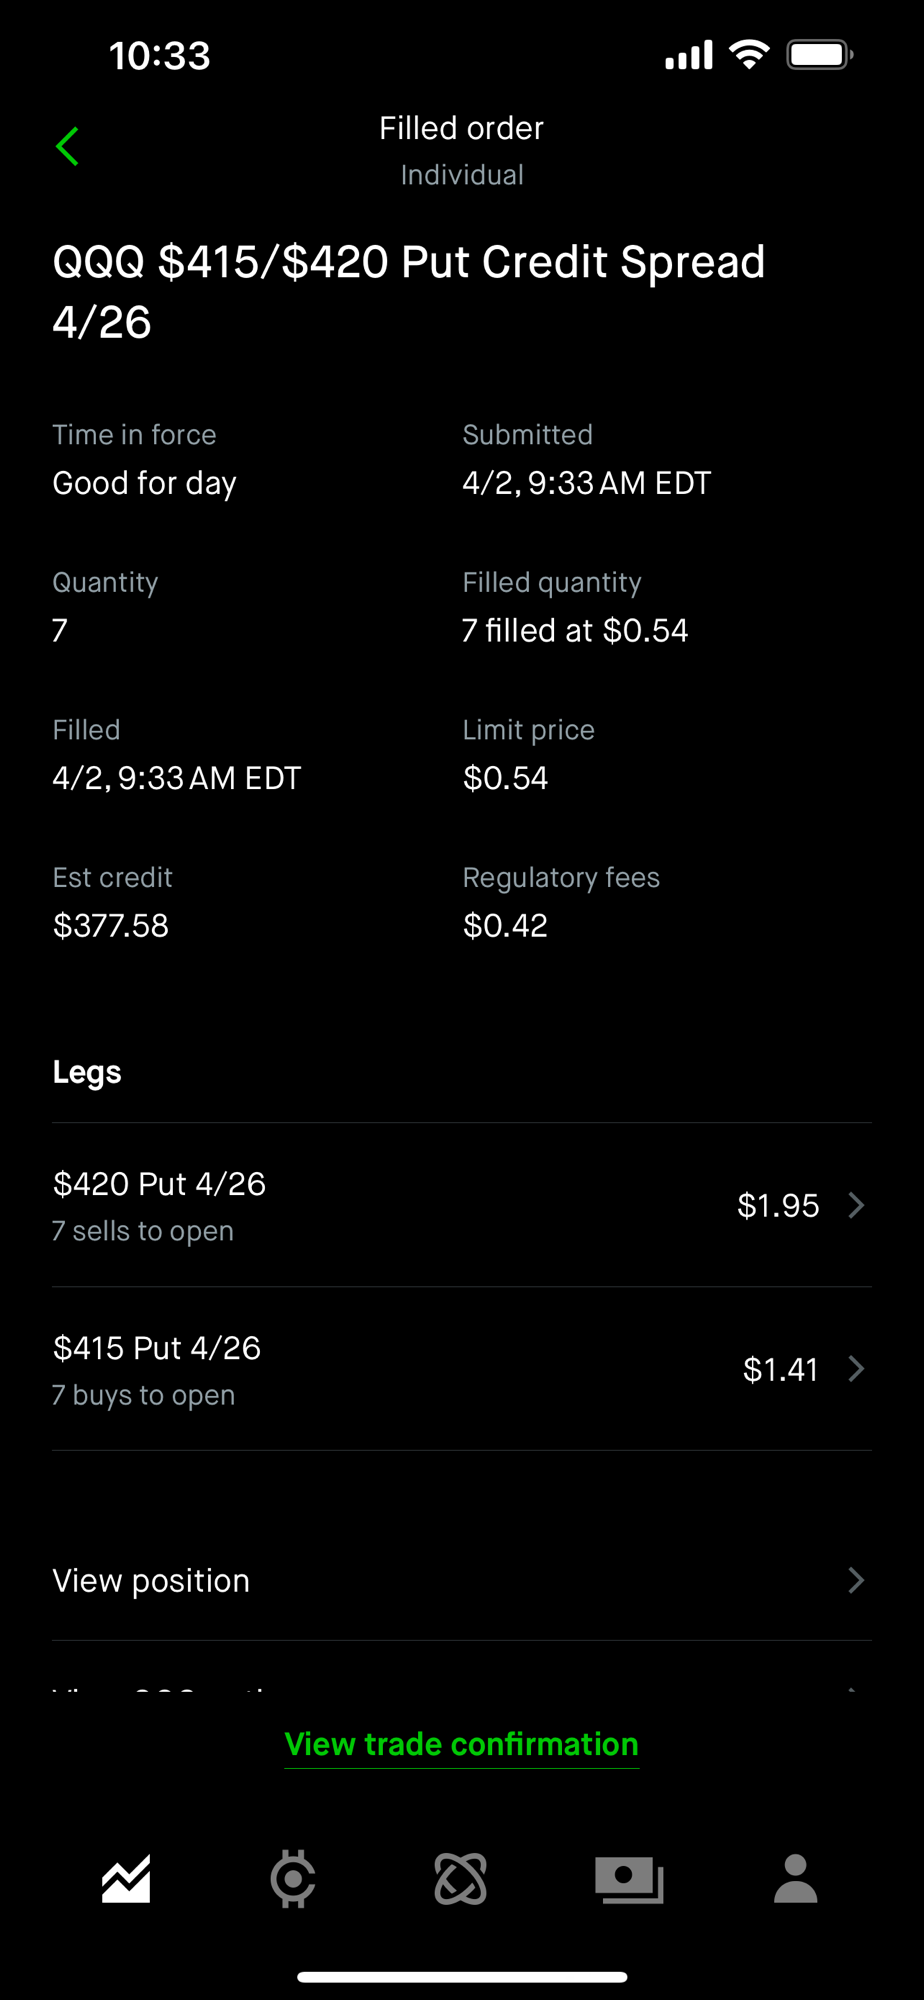Tap the orbit-shaped icon in bottom navigation
Image resolution: width=924 pixels, height=2000 pixels.
(461, 1879)
